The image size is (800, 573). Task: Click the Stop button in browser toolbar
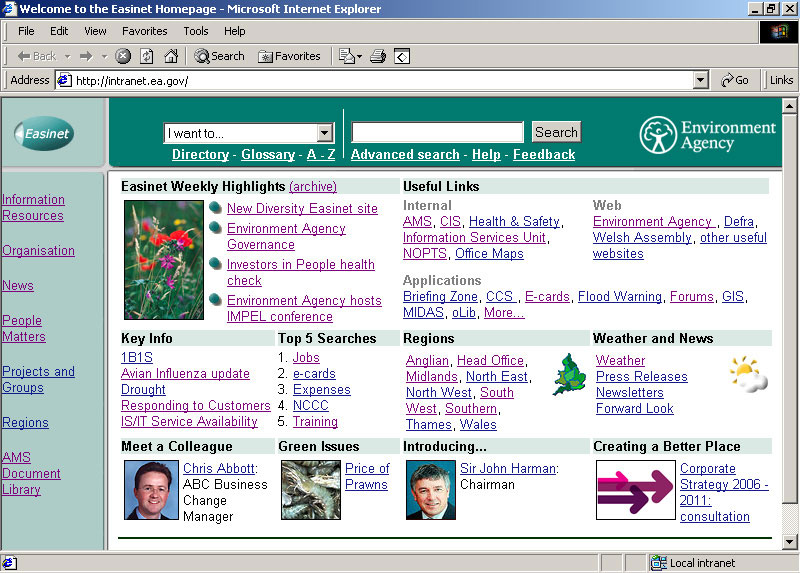[x=123, y=56]
